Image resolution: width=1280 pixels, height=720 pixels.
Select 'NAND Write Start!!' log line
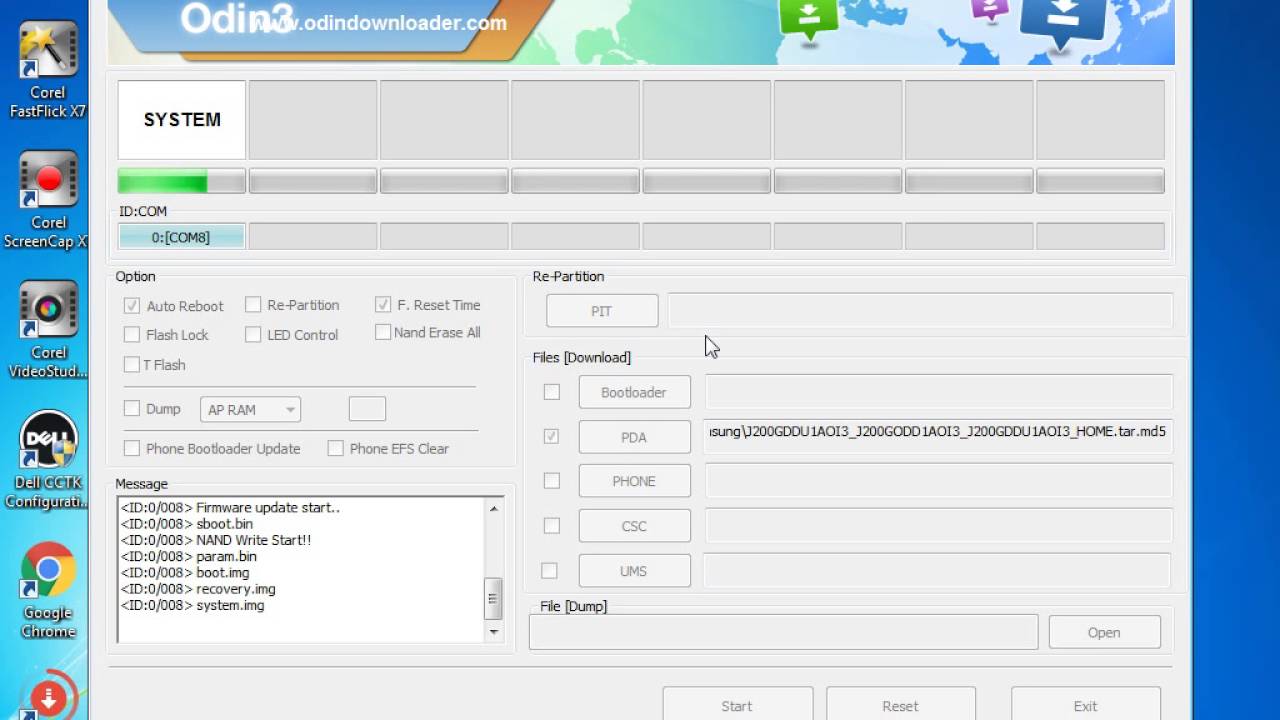click(x=216, y=540)
